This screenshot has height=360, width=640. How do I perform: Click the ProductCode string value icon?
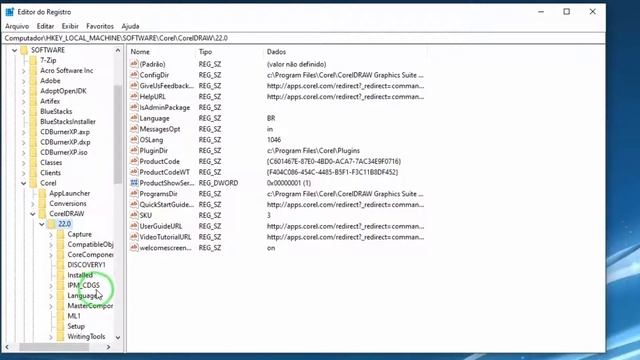click(134, 161)
